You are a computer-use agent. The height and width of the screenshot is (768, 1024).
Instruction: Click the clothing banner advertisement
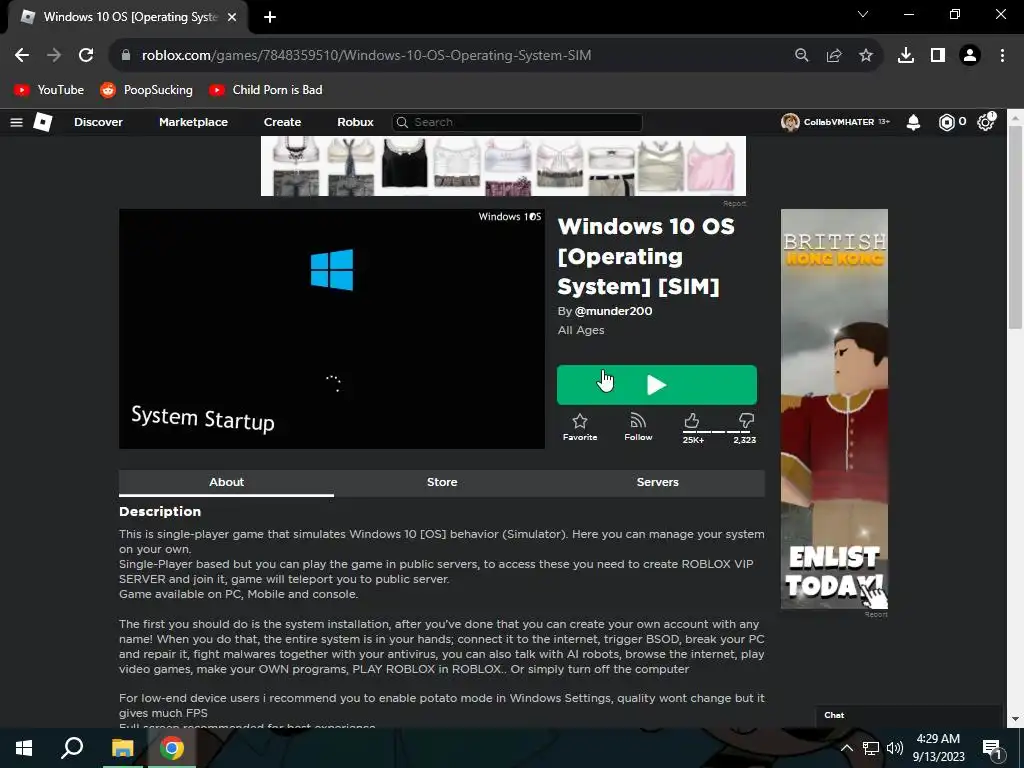click(x=503, y=166)
